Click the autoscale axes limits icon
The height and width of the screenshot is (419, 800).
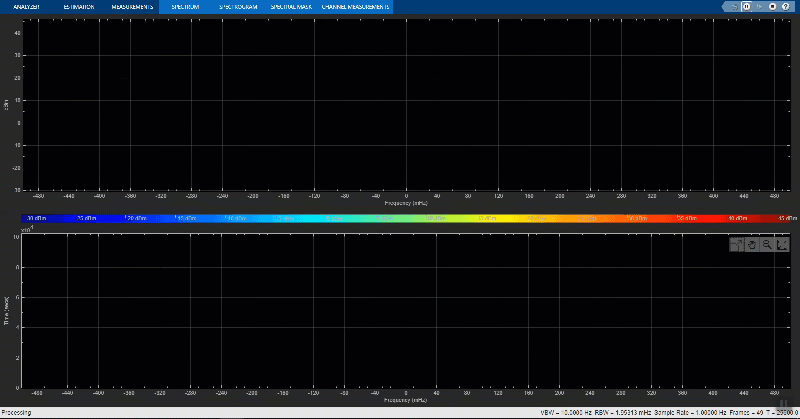click(x=782, y=245)
